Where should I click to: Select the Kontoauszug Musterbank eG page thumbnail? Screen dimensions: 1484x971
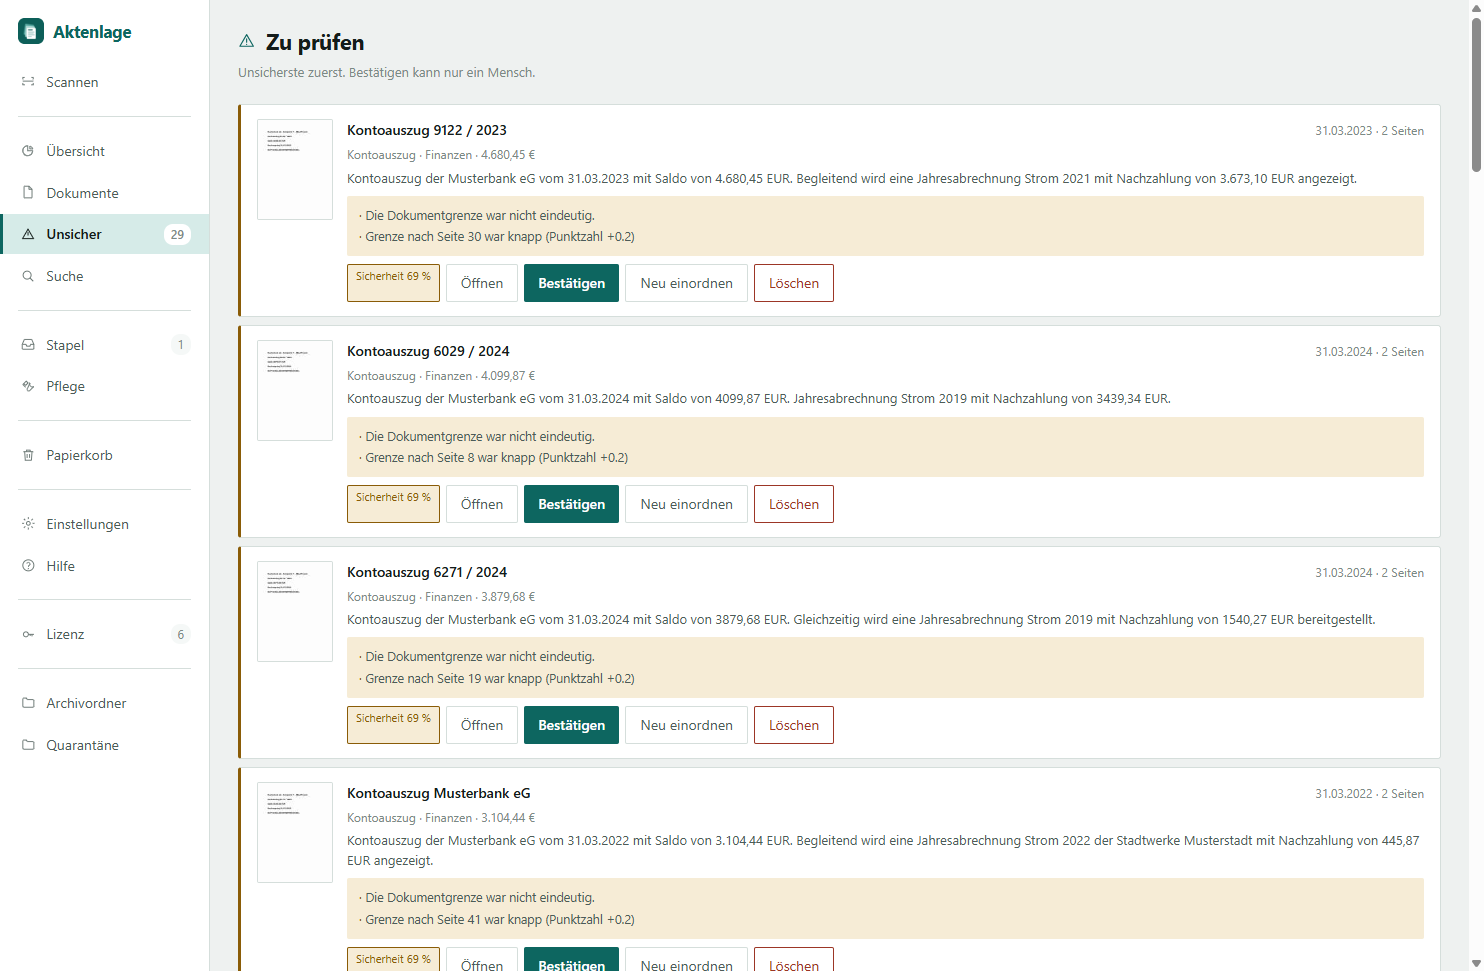click(x=295, y=833)
